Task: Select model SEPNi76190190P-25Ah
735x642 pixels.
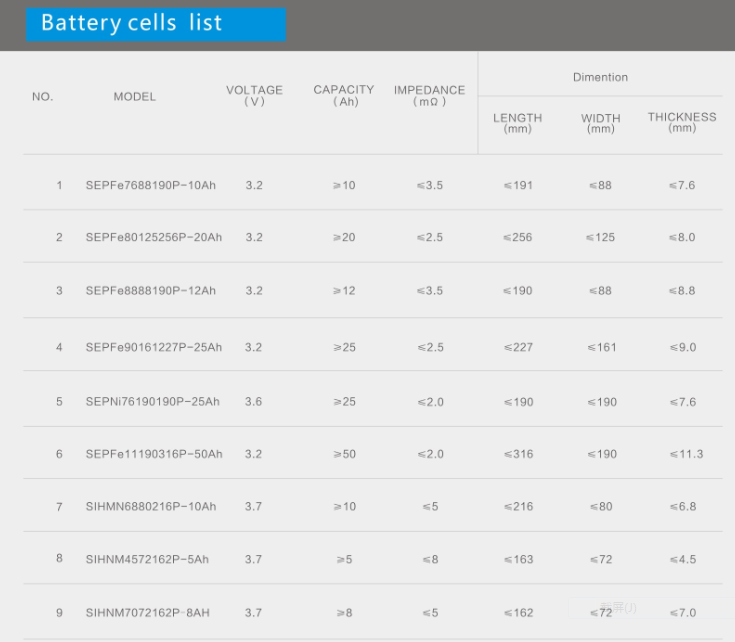Action: [152, 402]
